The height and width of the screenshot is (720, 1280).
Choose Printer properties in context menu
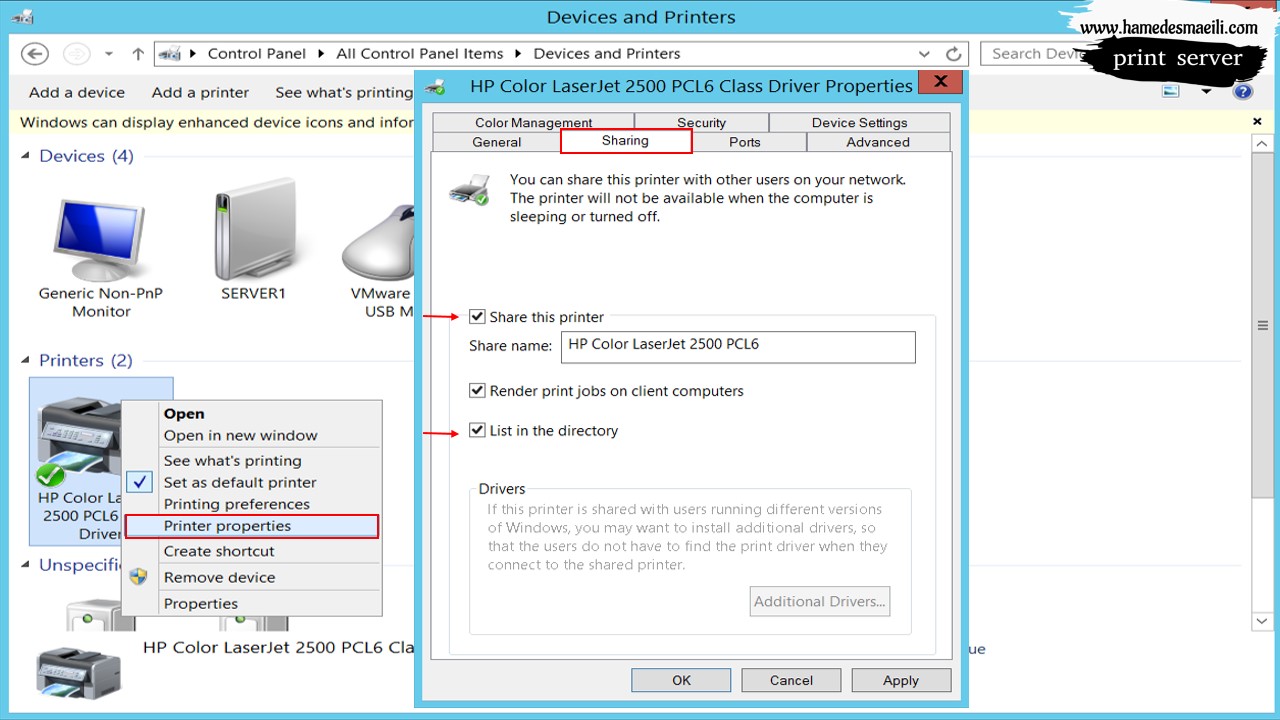tap(252, 526)
